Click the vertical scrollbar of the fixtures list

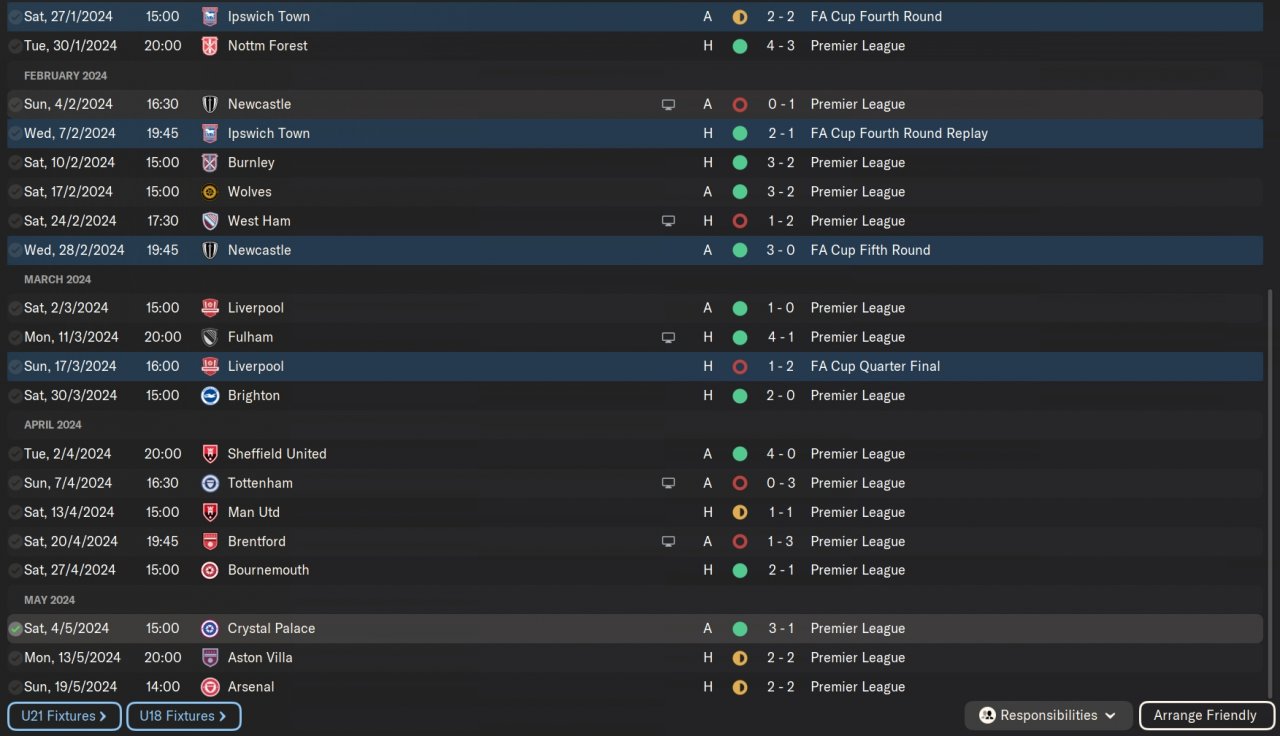point(1270,480)
